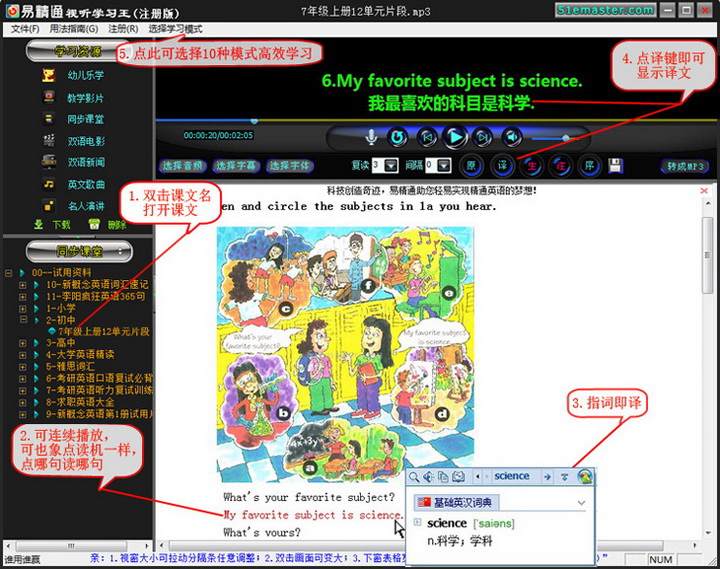Expand the 3-高中 tree node
Screen dimensions: 720x569
pos(22,343)
